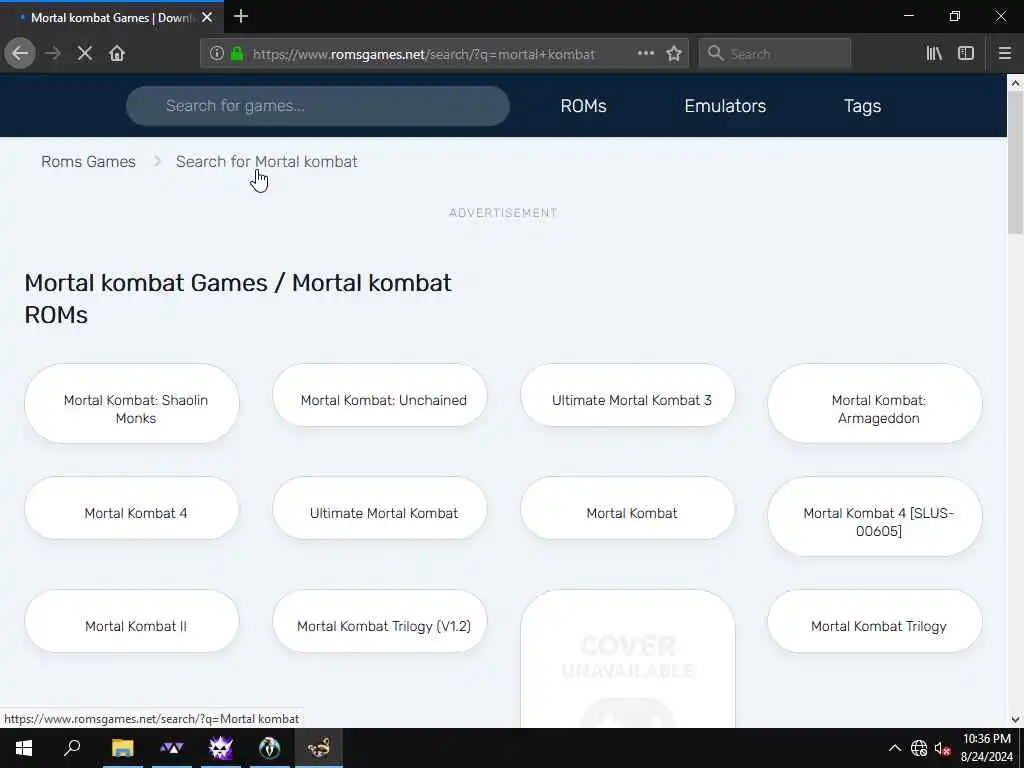Open the Tags menu item
1024x768 pixels.
(862, 106)
